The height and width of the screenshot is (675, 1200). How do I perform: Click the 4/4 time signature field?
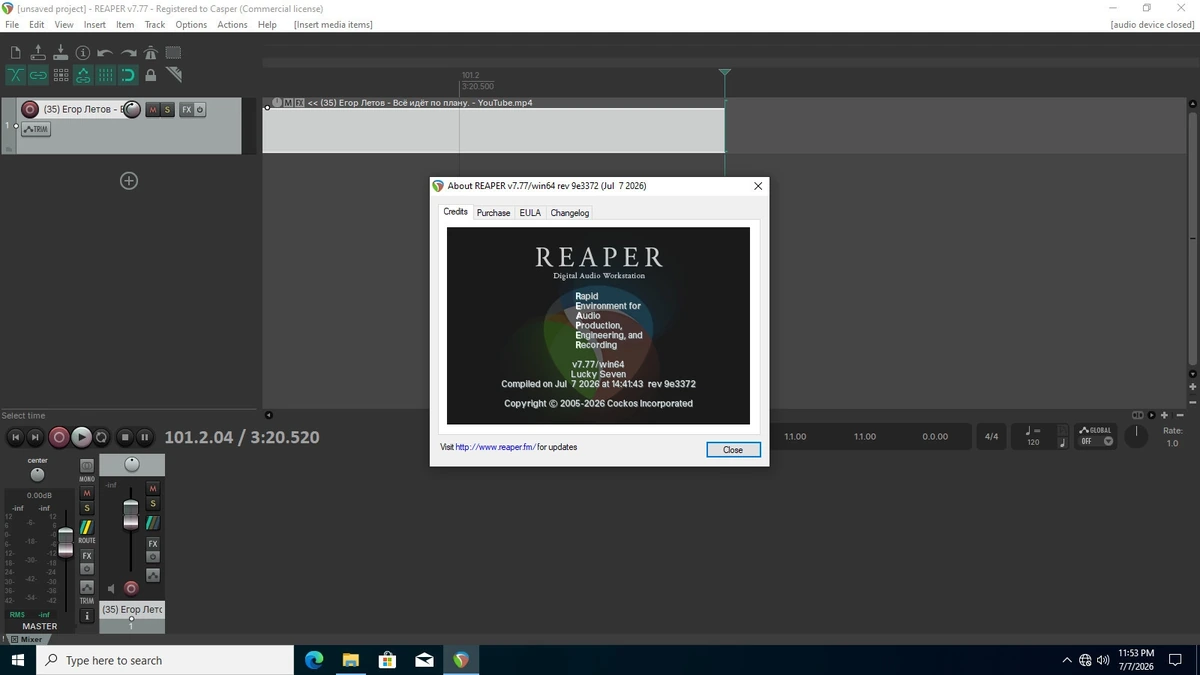(991, 437)
